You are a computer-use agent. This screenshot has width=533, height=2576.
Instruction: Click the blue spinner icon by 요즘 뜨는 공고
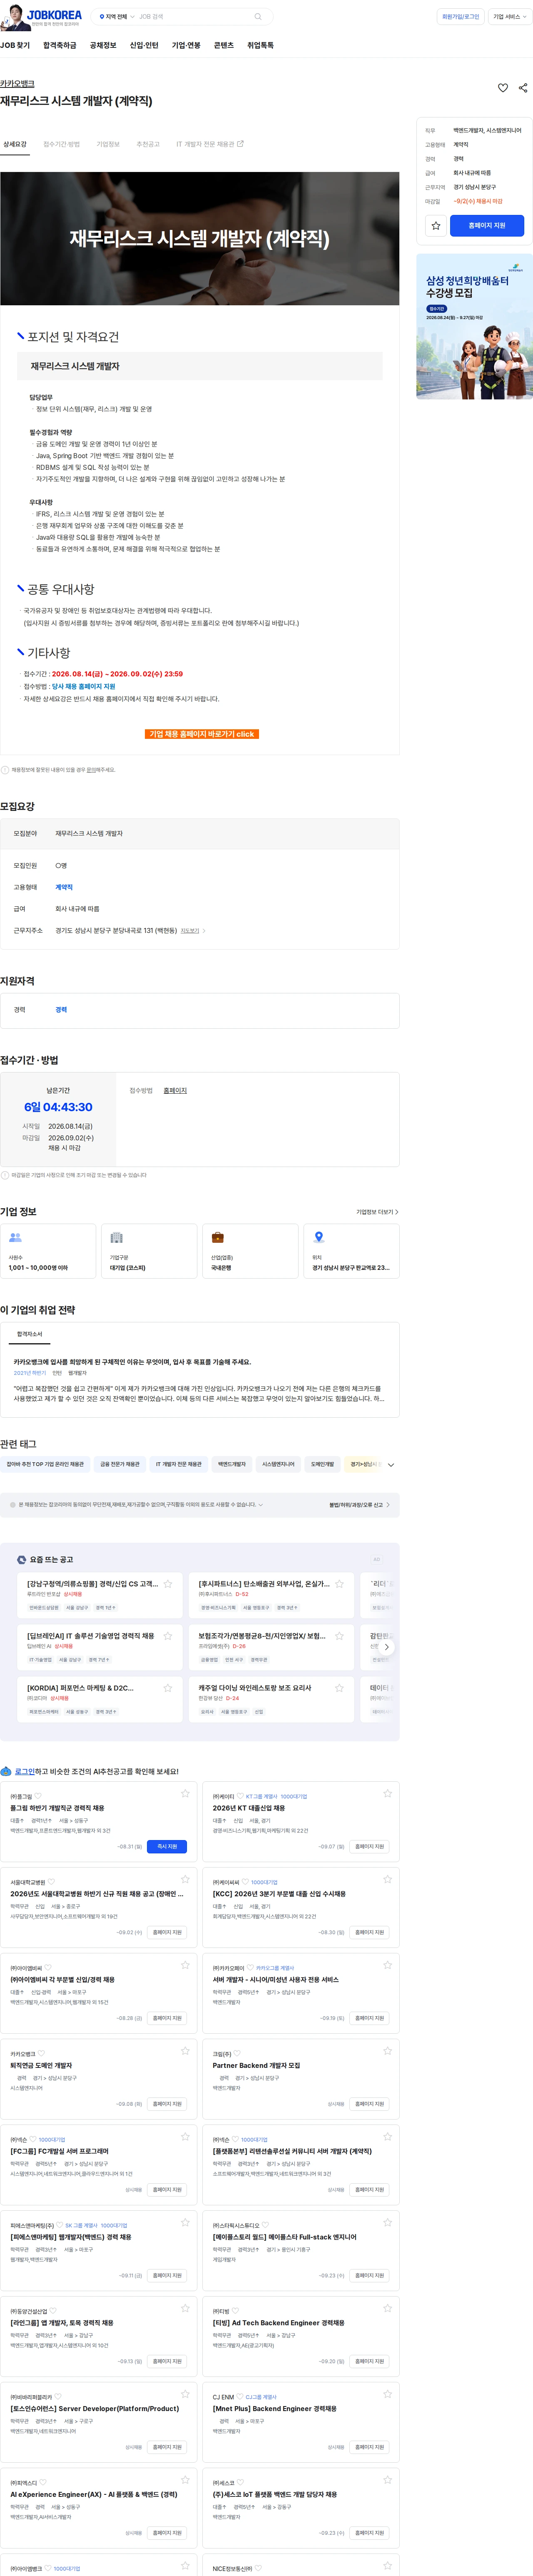22,1560
